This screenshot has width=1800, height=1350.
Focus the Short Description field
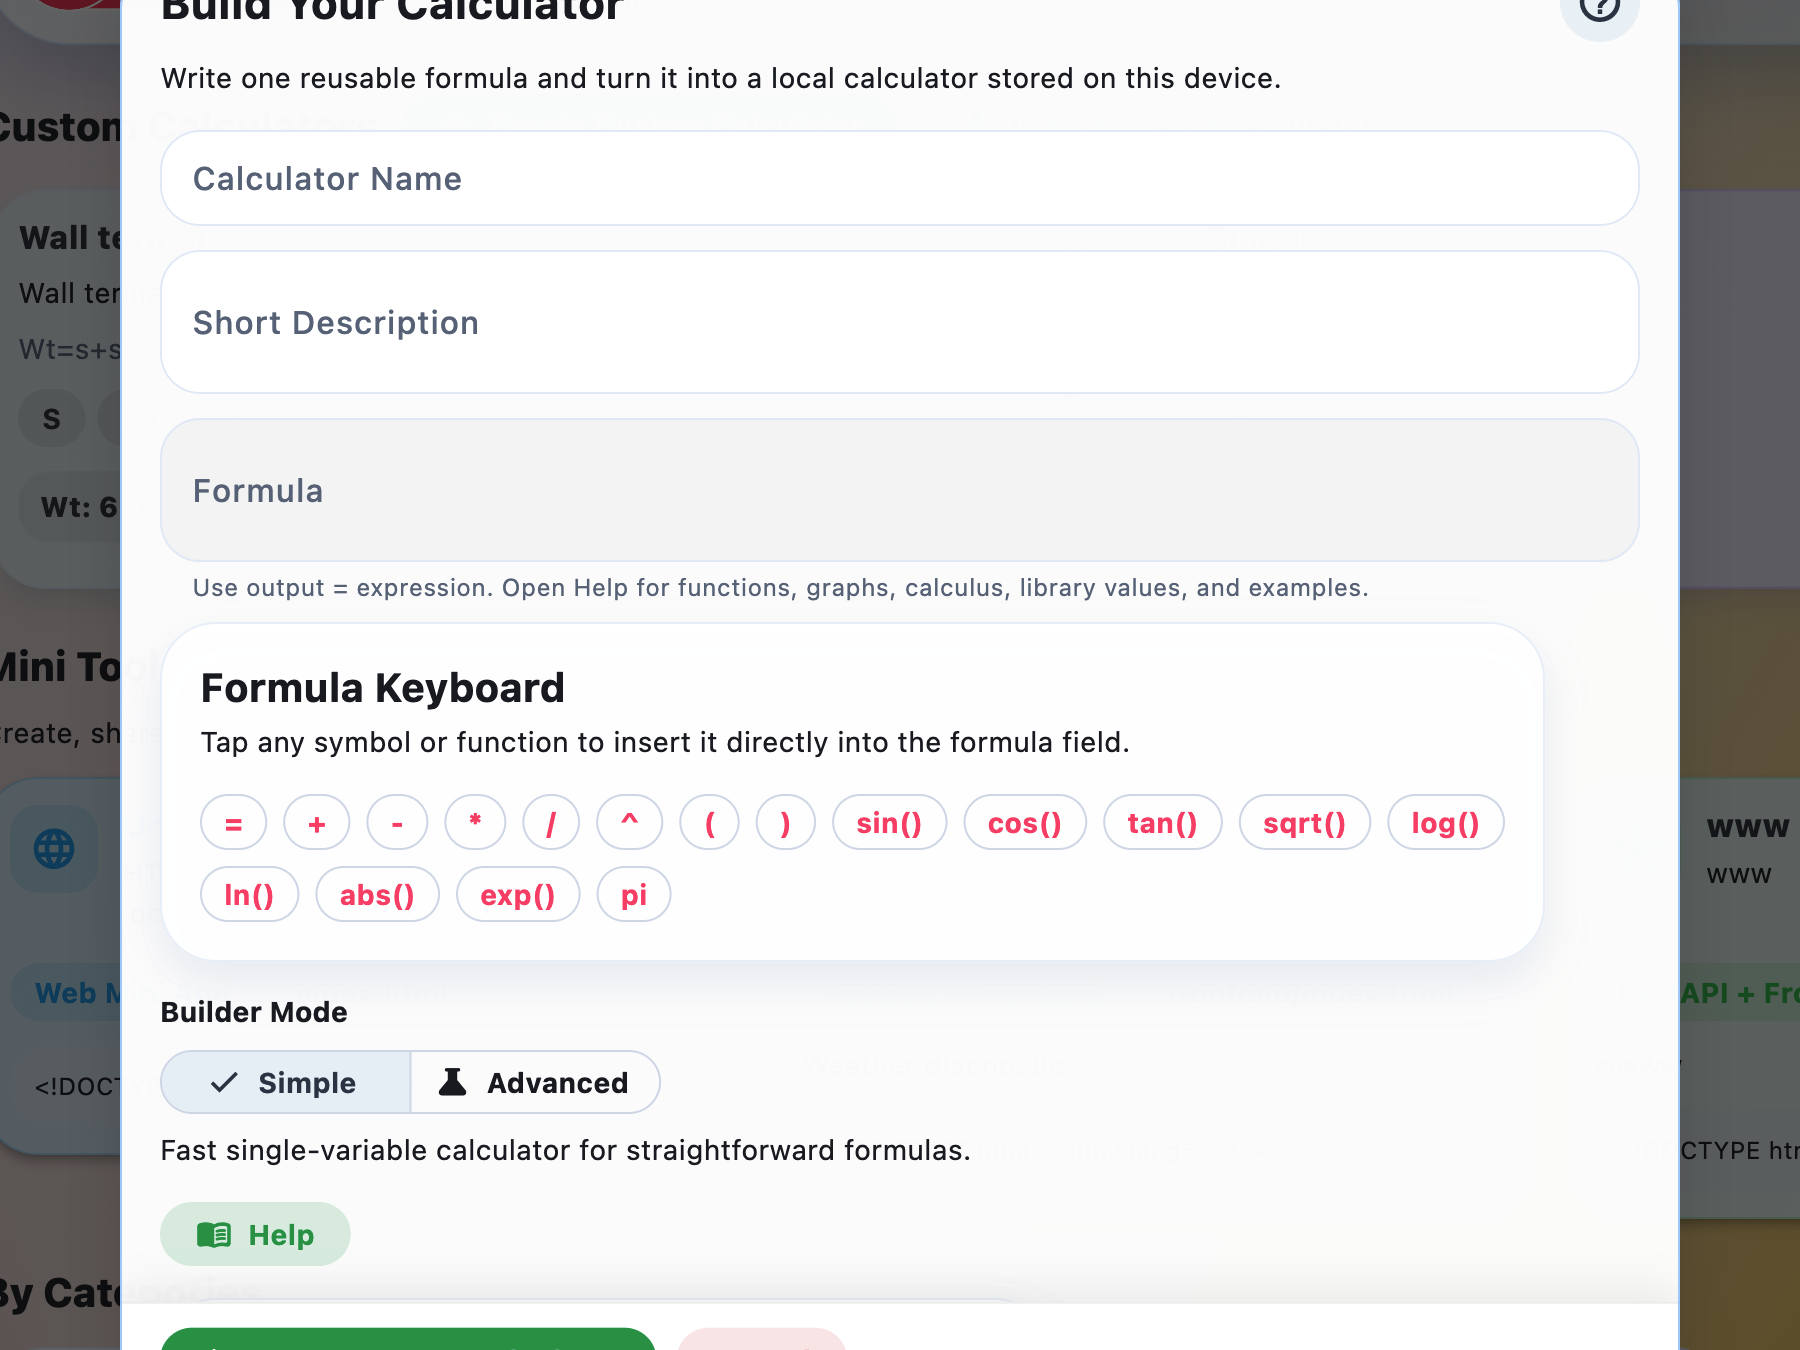tap(899, 322)
